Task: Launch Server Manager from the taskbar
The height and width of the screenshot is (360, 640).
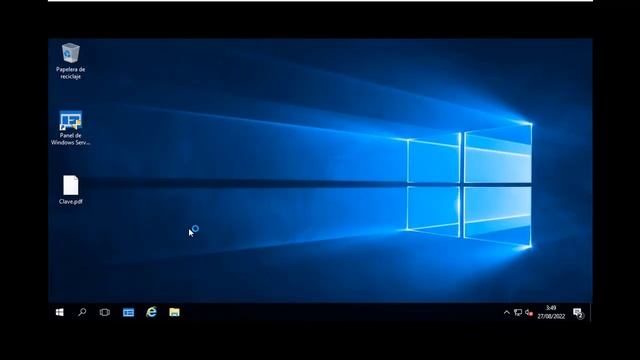Action: tap(128, 312)
